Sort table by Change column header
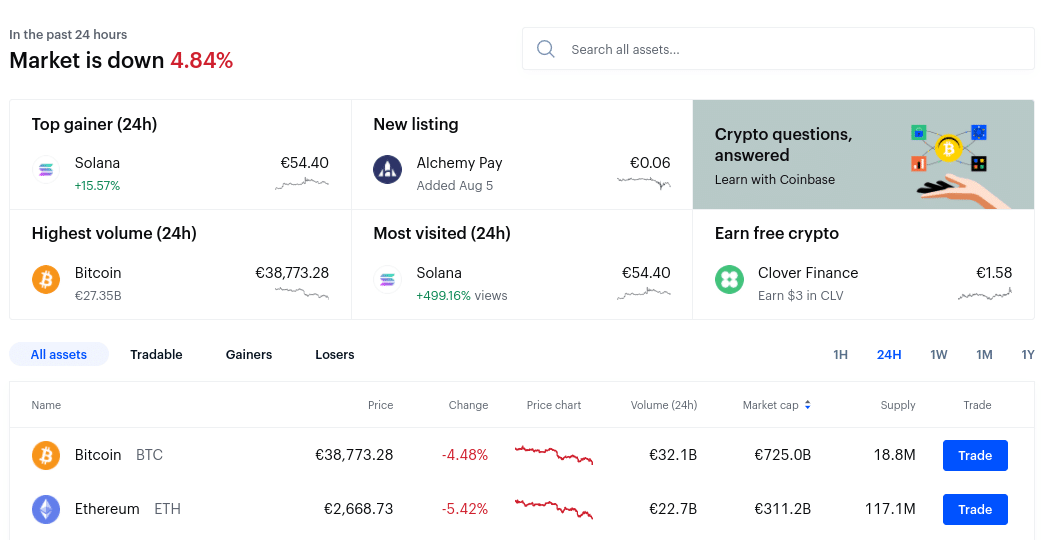1054x540 pixels. (469, 405)
